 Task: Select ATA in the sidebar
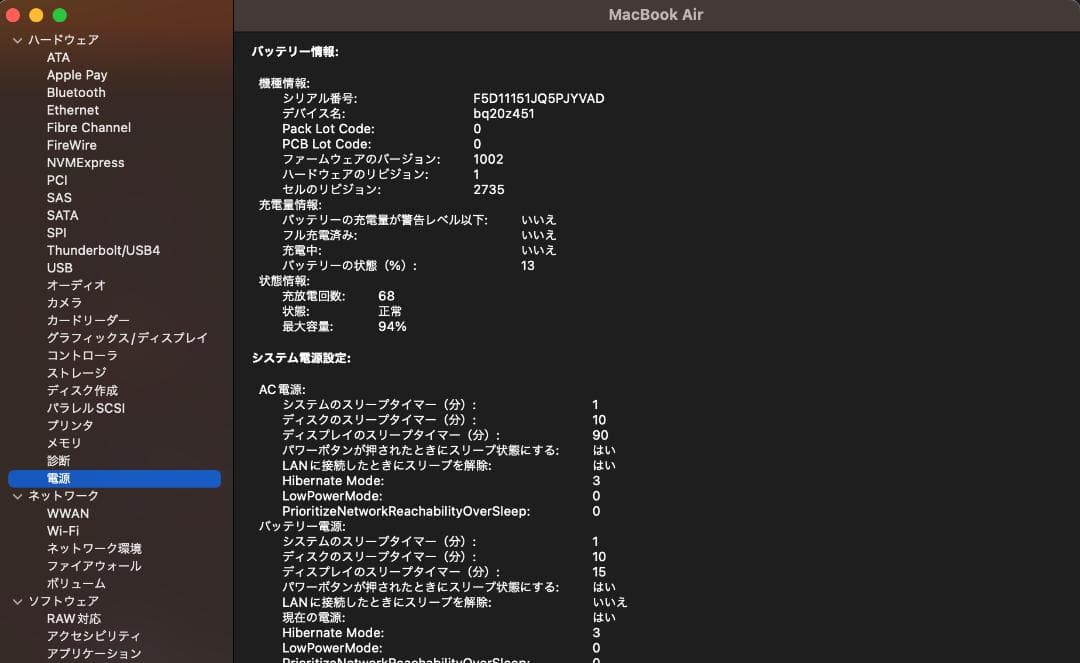(59, 57)
